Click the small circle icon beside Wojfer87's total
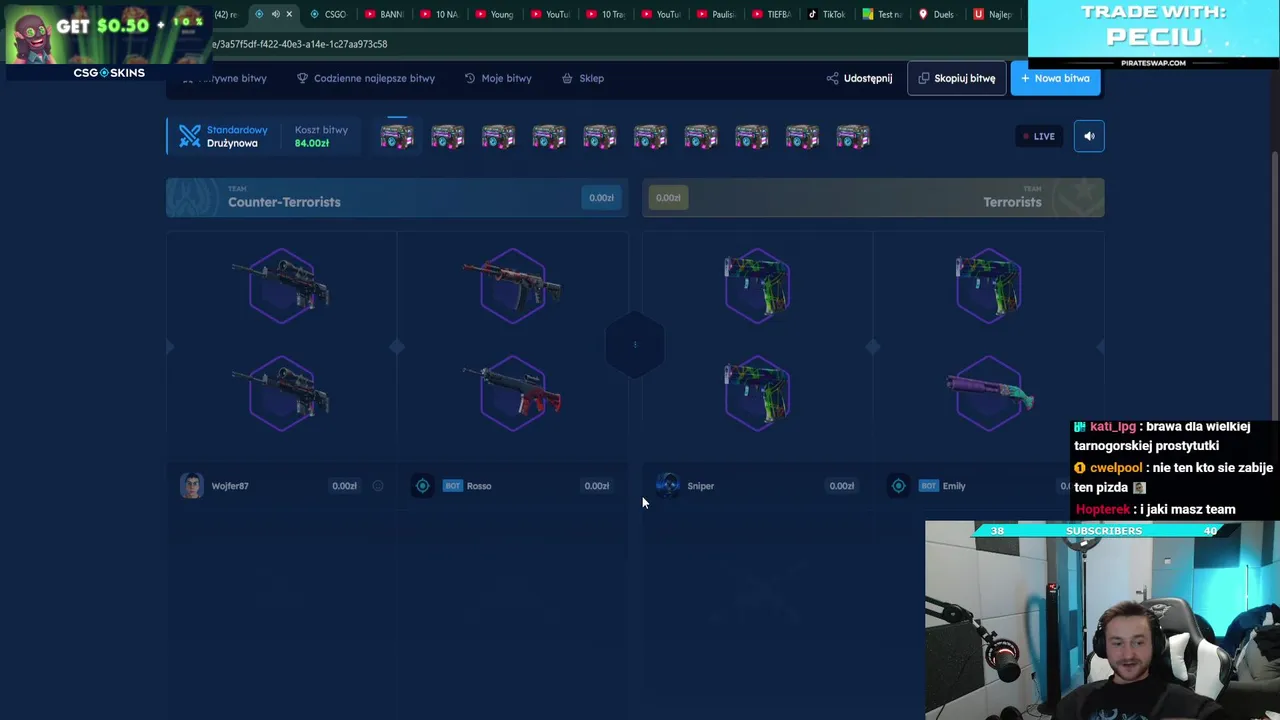This screenshot has width=1280, height=720. [x=378, y=486]
